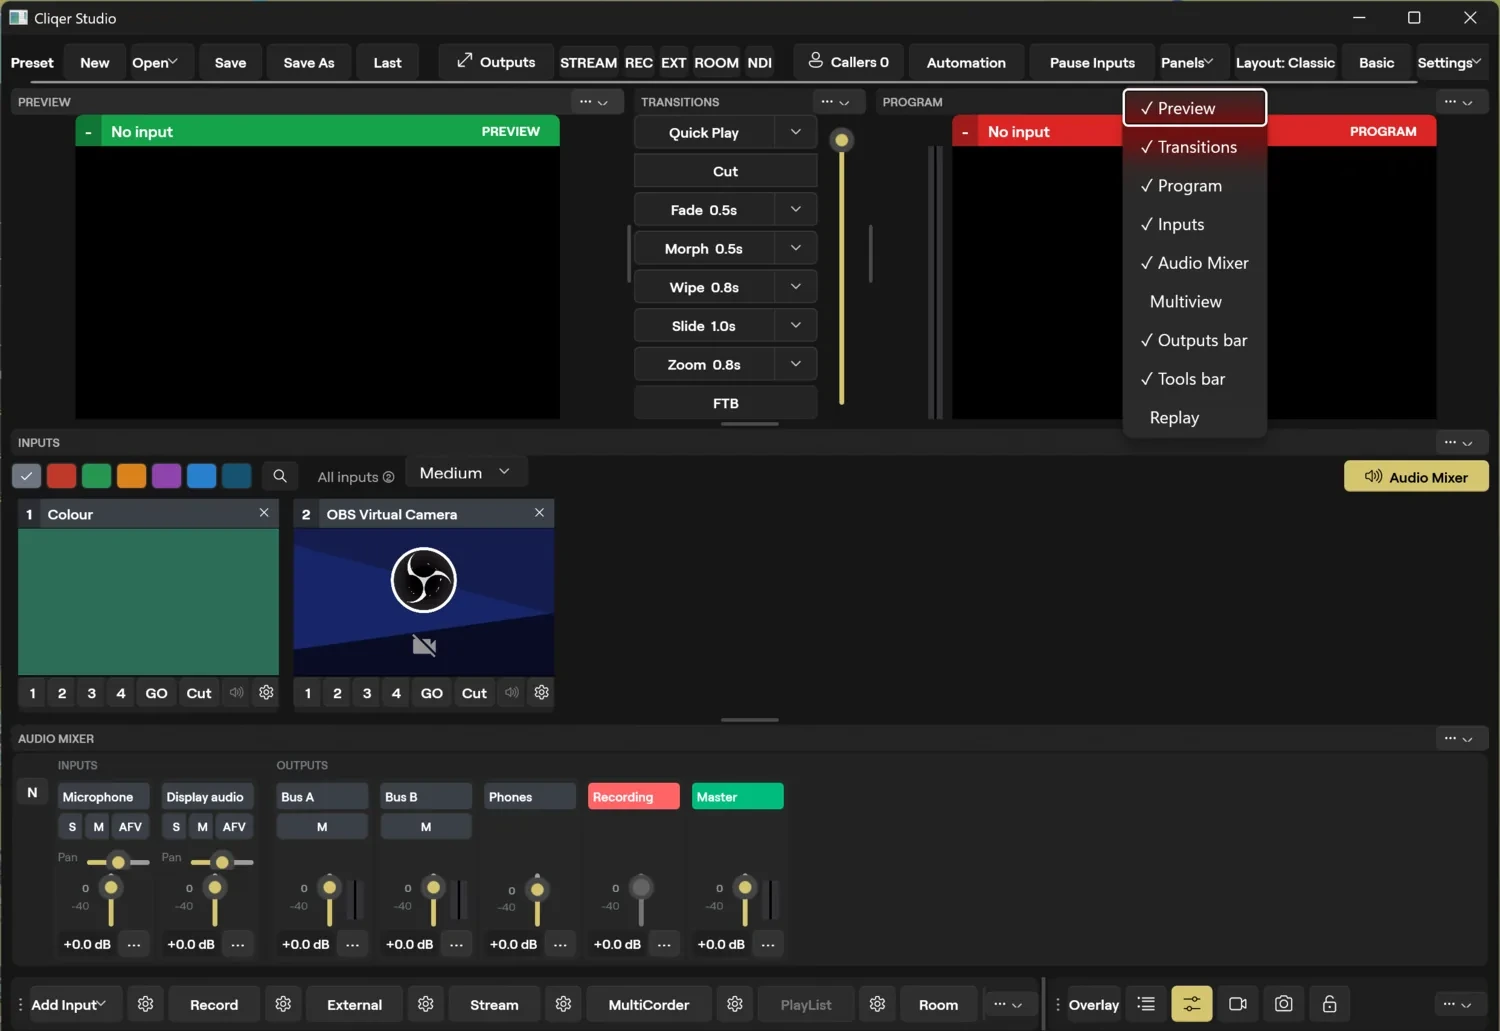1500x1031 pixels.
Task: Open settings gear on OBS Virtual Camera input
Action: tap(541, 692)
